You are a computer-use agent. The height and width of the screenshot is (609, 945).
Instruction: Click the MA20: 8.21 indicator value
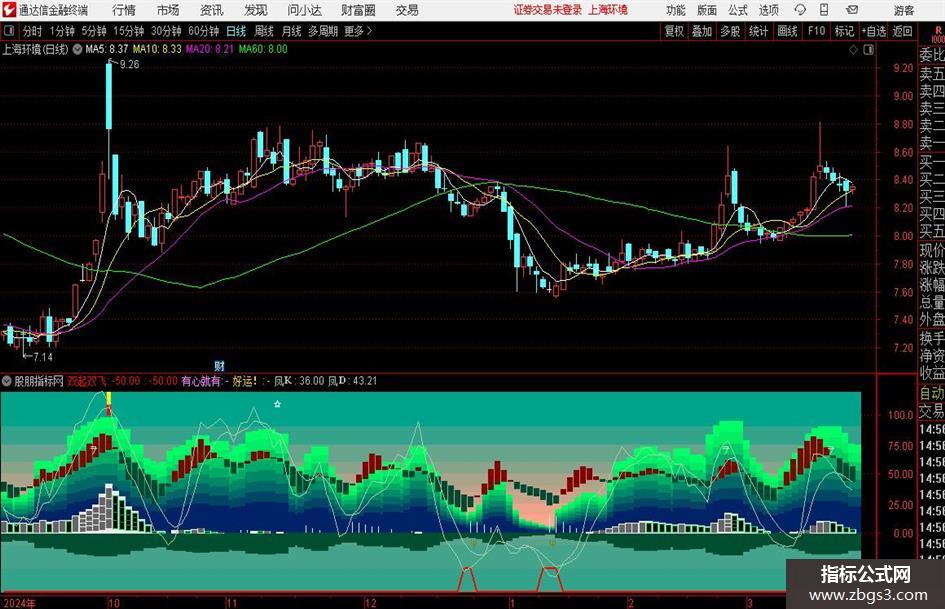210,49
